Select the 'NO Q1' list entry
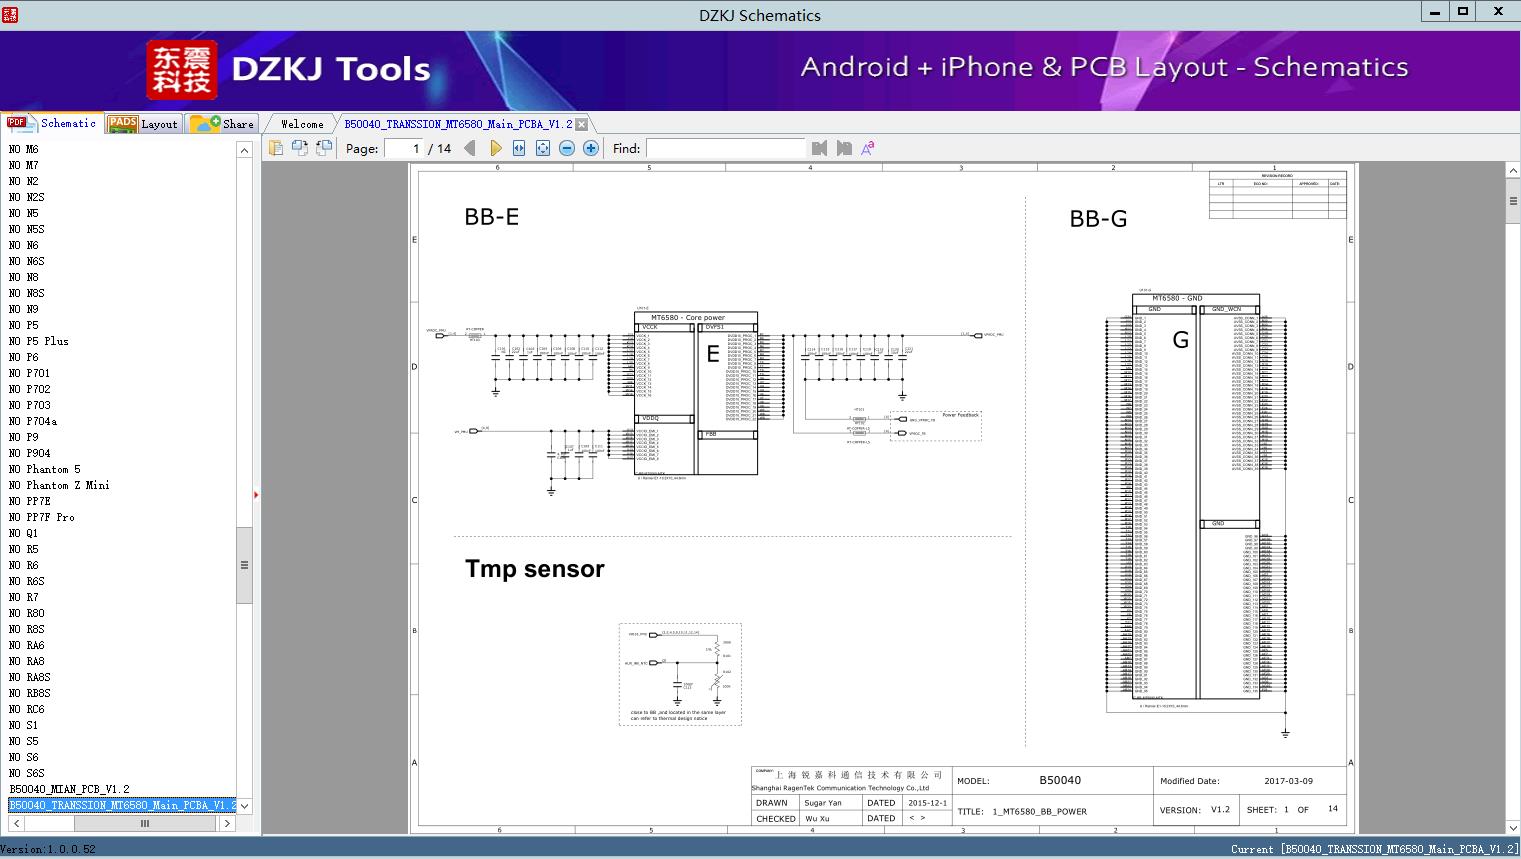Screen dimensions: 1521x859 (x=24, y=533)
